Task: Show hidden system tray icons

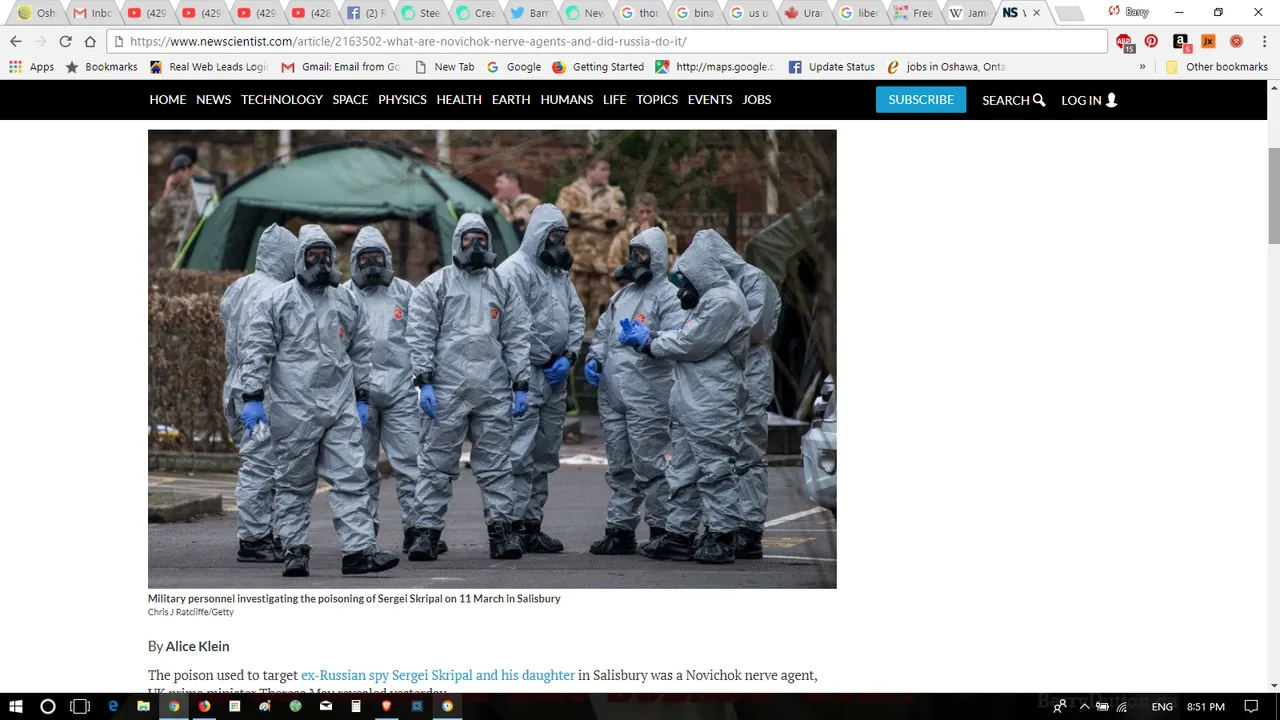Action: click(1084, 707)
